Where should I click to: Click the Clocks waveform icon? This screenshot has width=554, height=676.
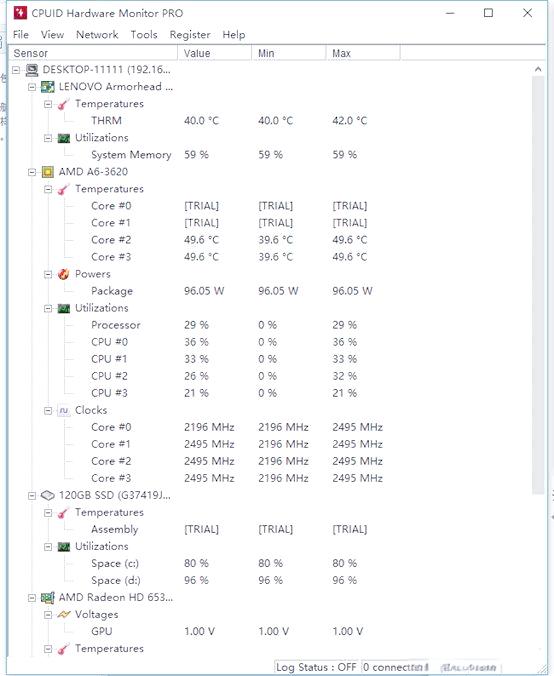(x=63, y=410)
